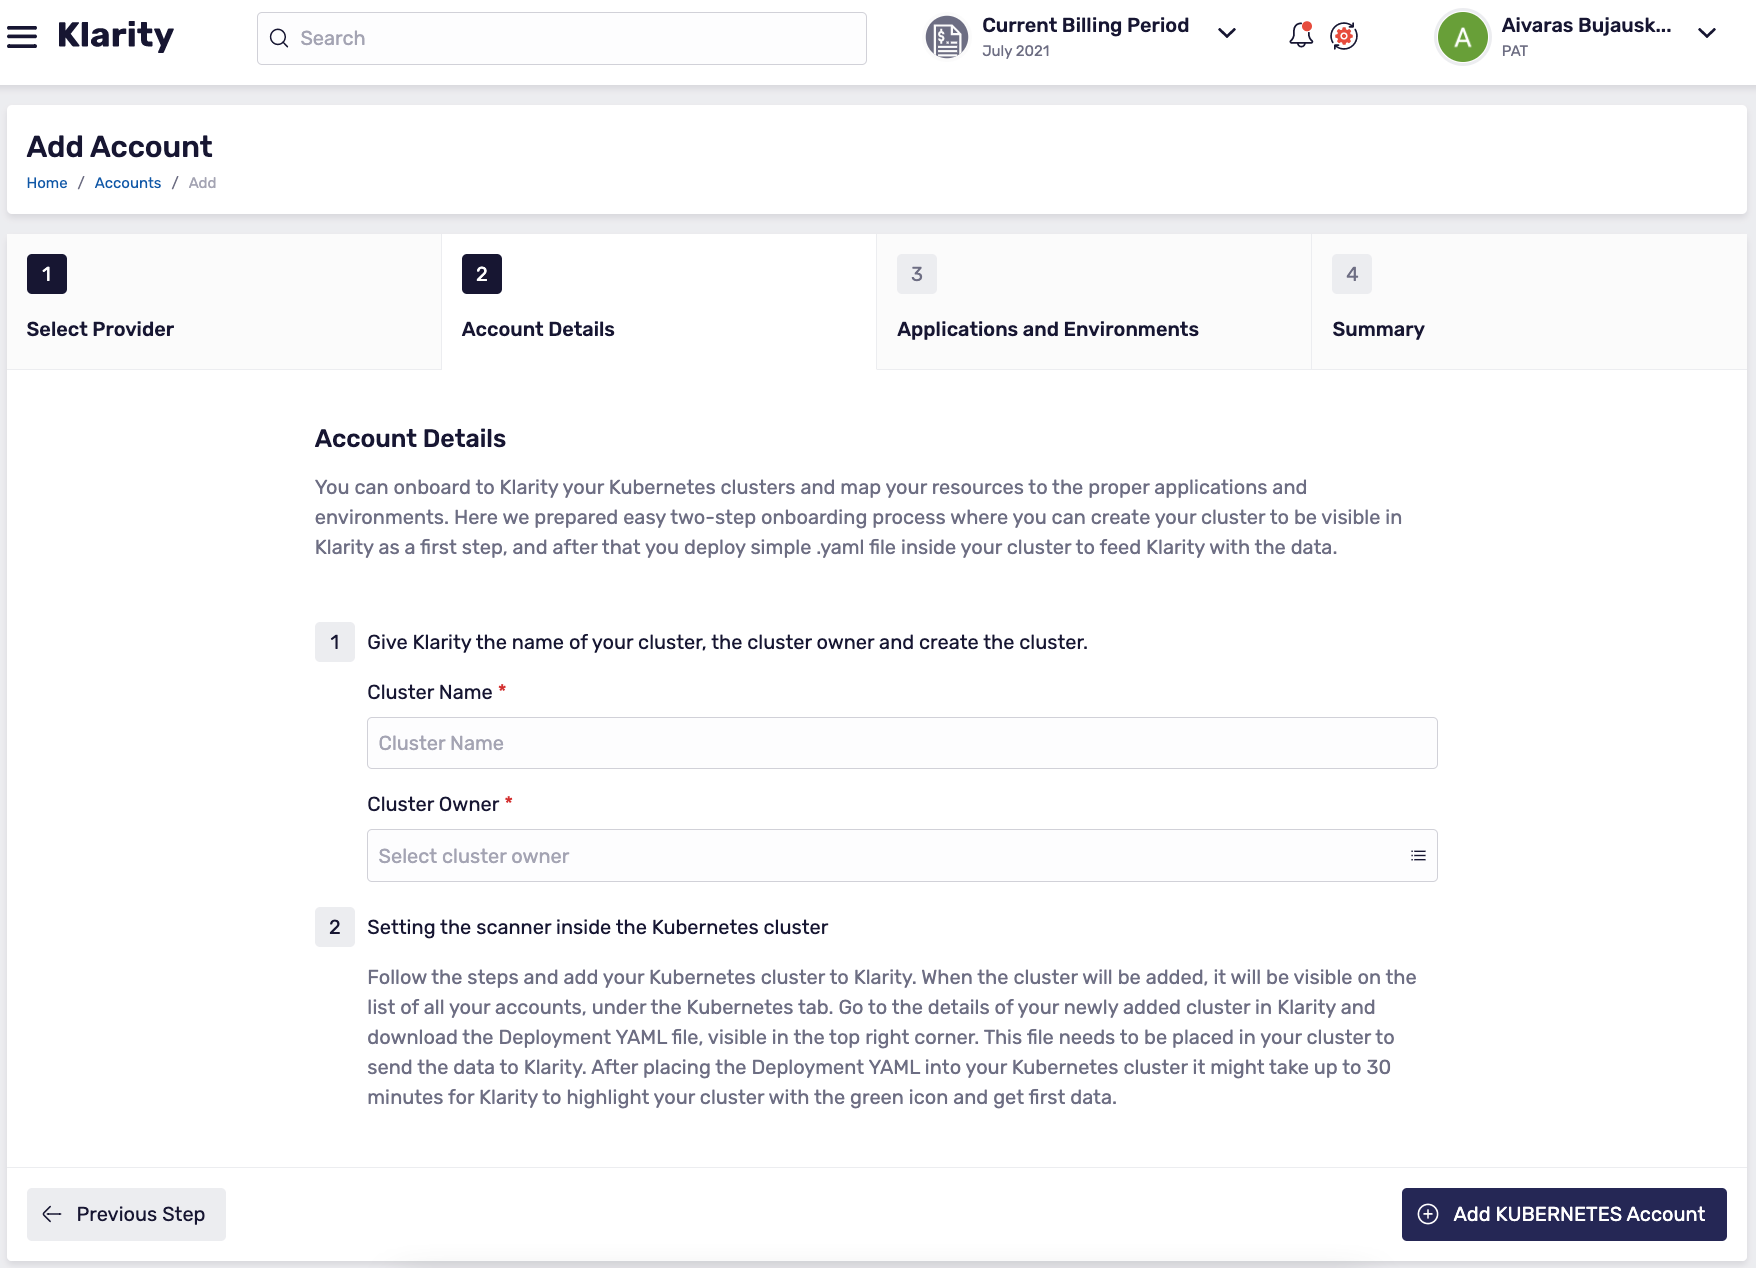This screenshot has width=1756, height=1268.
Task: Follow the Home breadcrumb link
Action: coord(47,183)
